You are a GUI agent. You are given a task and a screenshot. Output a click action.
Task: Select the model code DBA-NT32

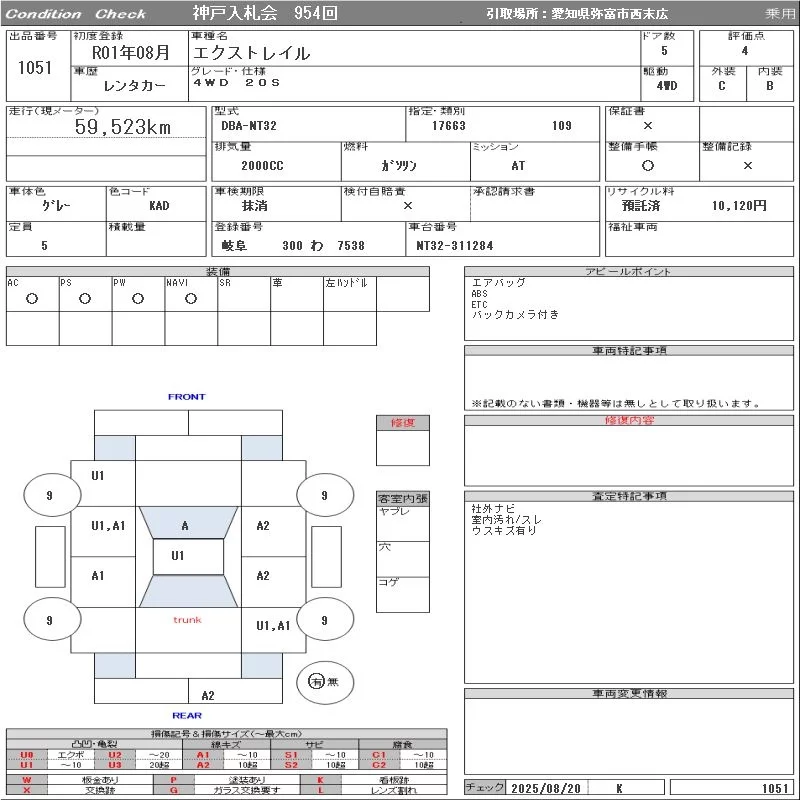[248, 126]
